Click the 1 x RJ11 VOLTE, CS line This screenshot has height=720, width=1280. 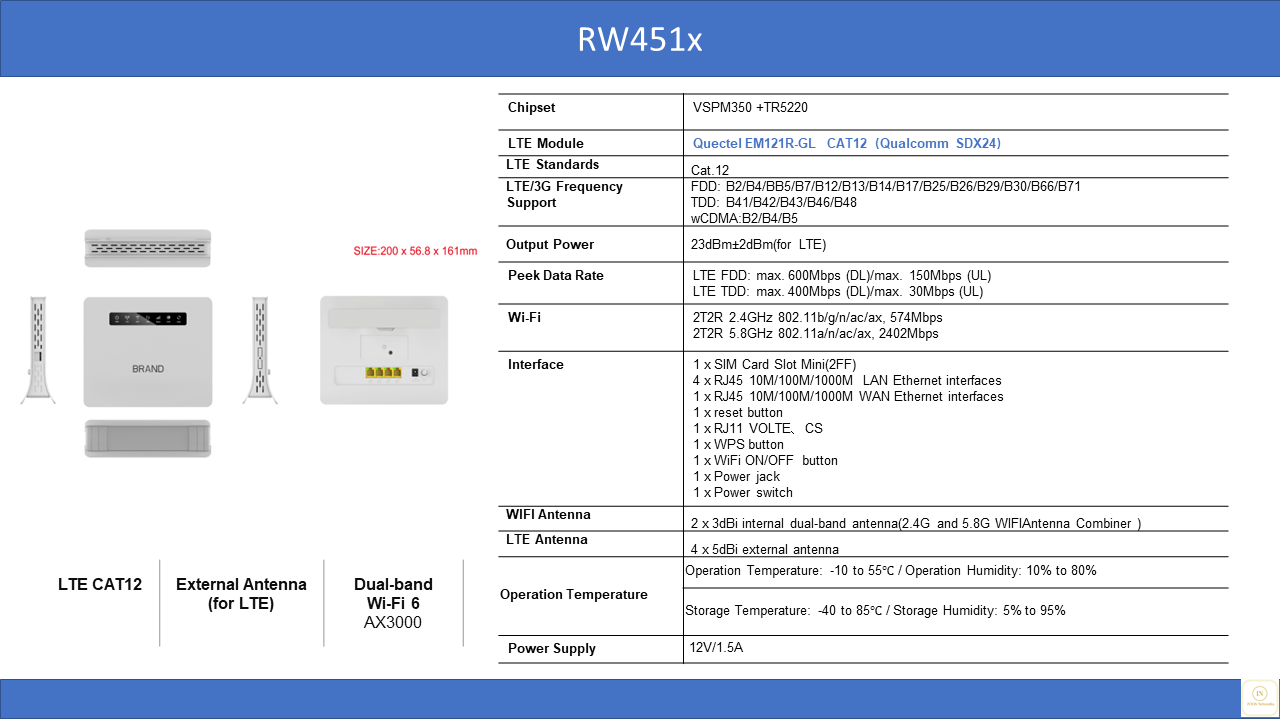point(758,428)
